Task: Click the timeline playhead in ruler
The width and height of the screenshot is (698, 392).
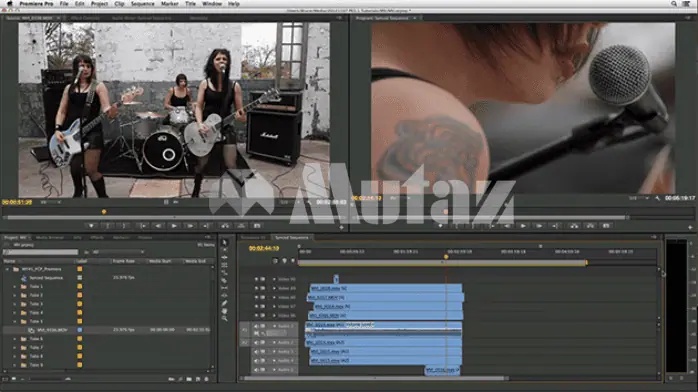Action: (446, 256)
